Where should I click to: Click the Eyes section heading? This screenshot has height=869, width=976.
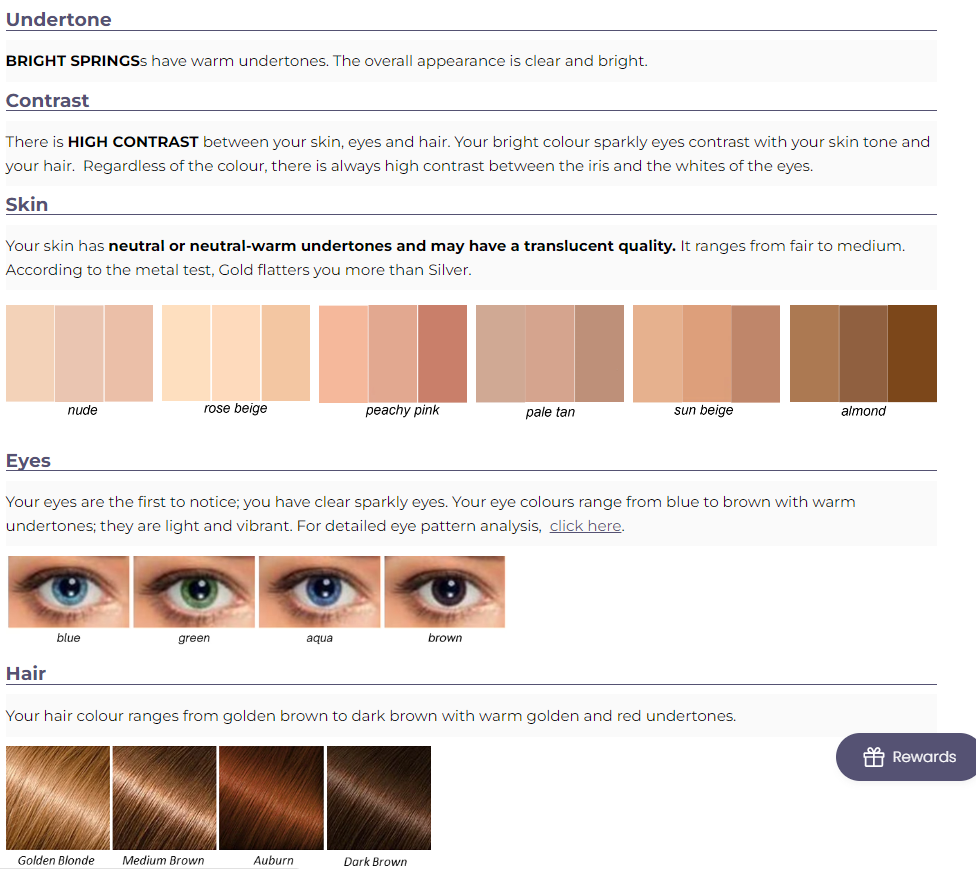(x=28, y=461)
